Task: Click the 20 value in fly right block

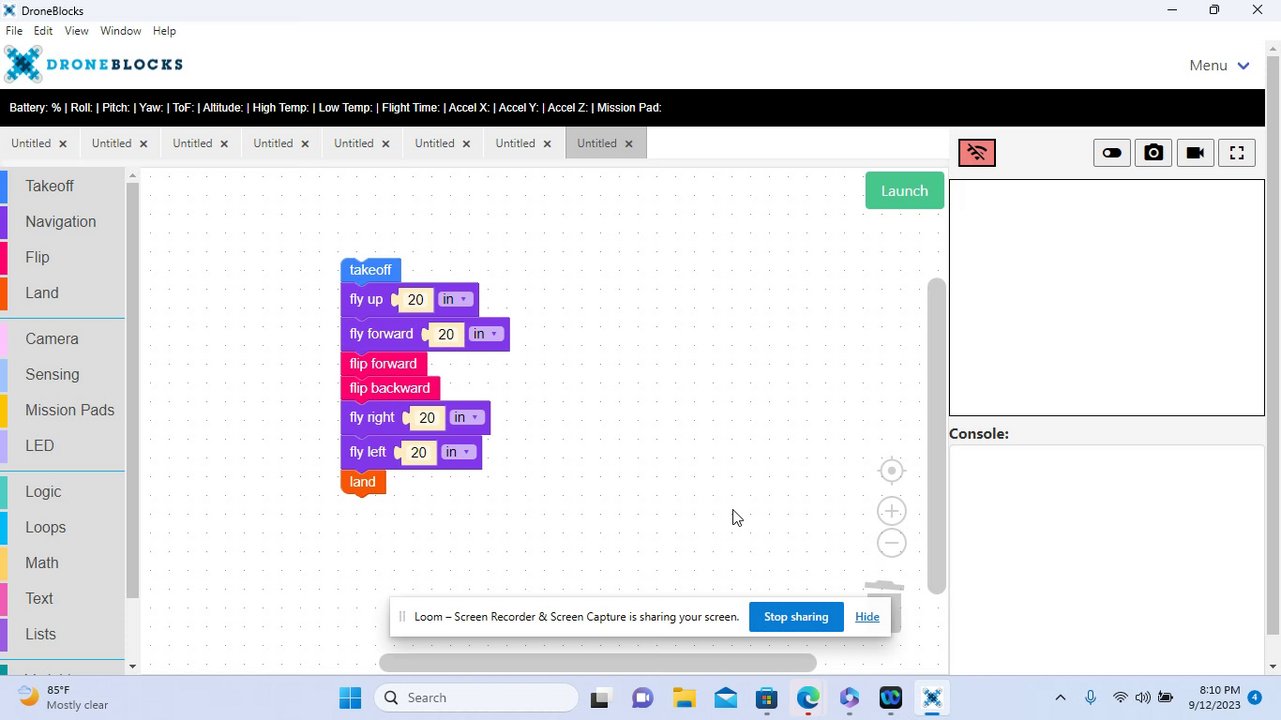Action: 427,417
